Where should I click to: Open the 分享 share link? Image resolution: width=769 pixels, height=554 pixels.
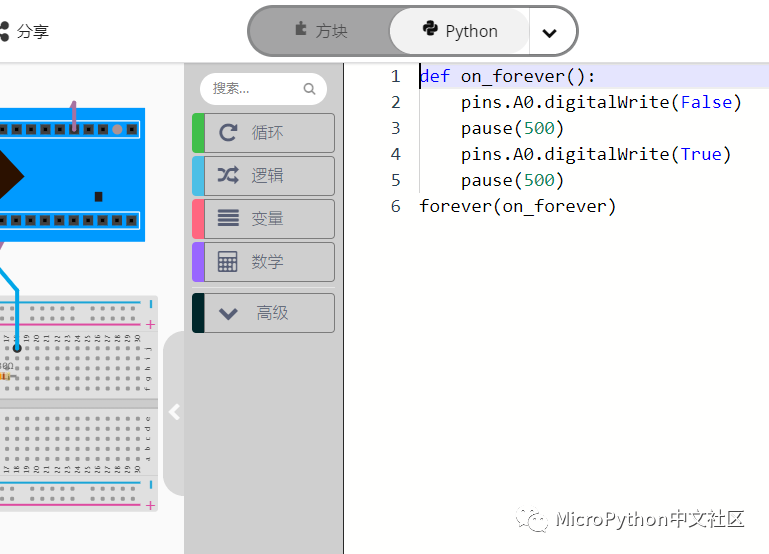coord(33,31)
